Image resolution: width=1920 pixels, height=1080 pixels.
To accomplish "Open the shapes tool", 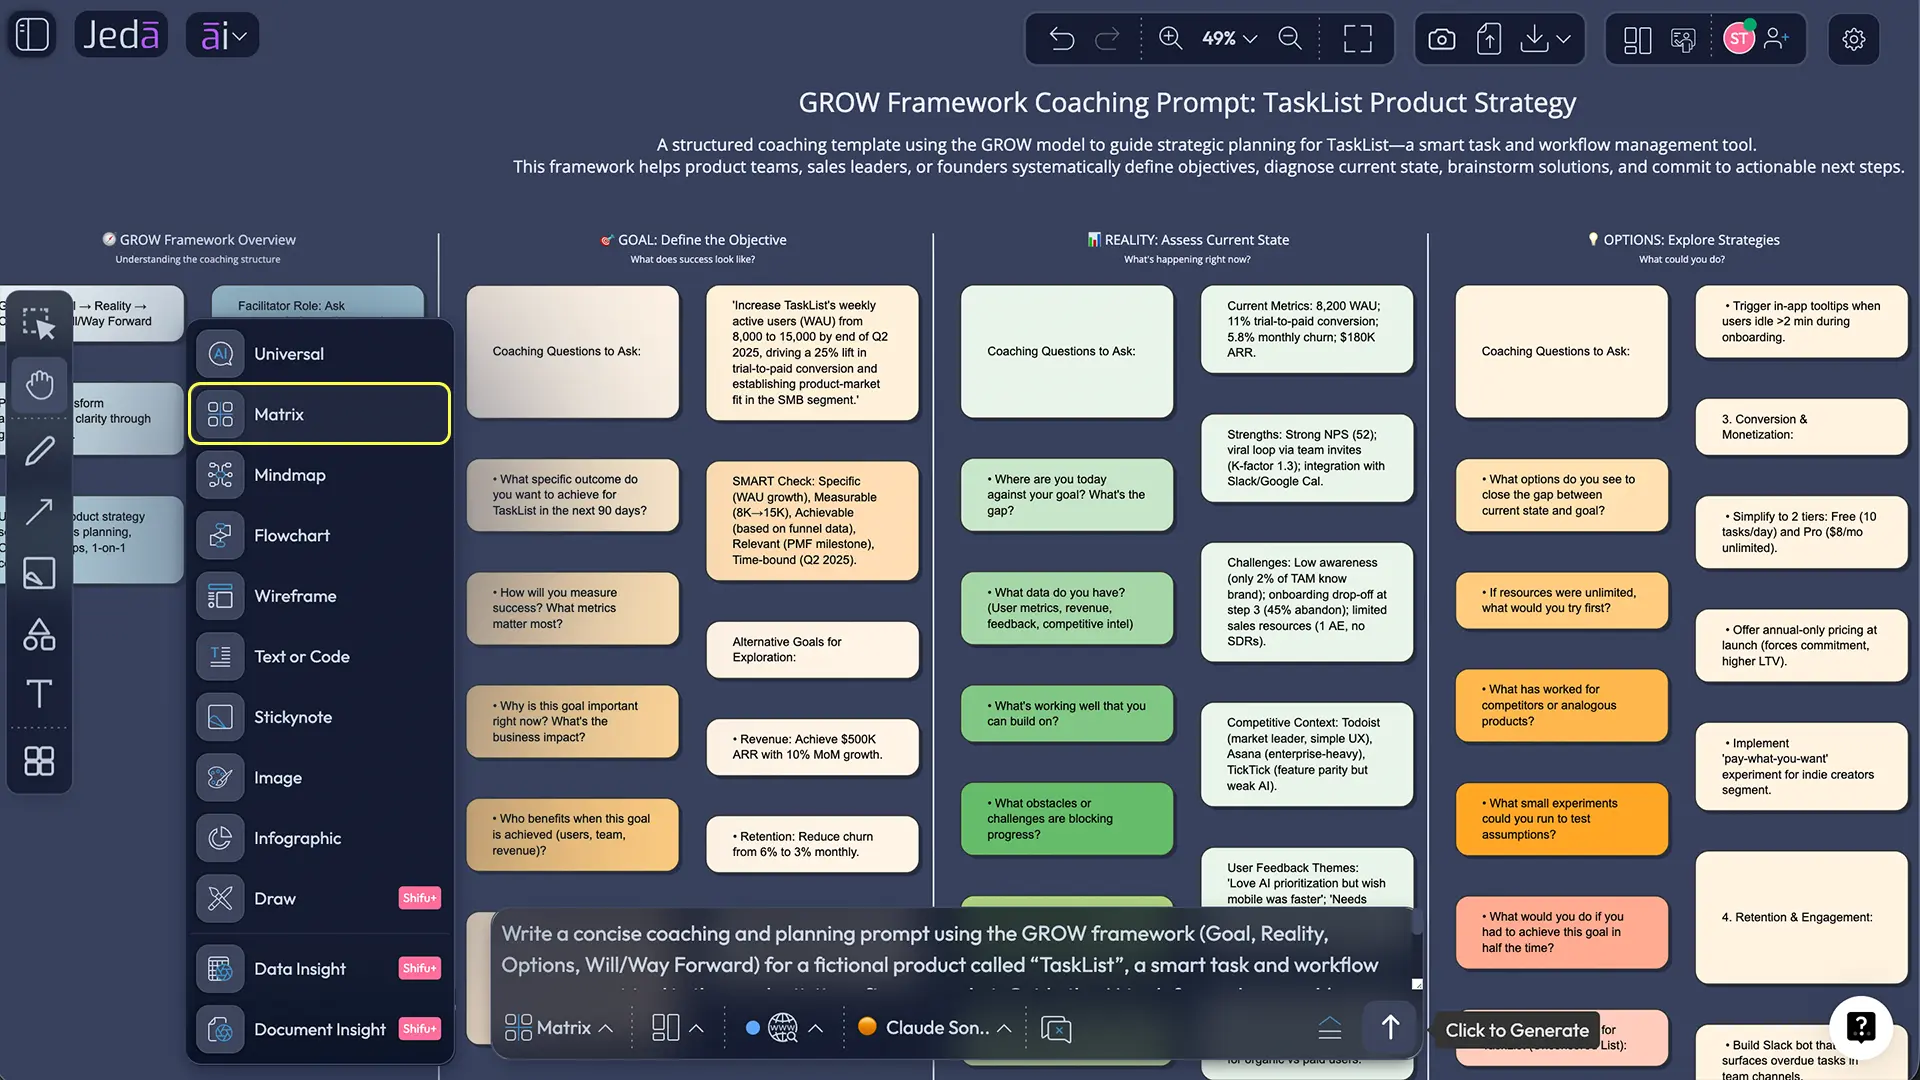I will 39,634.
